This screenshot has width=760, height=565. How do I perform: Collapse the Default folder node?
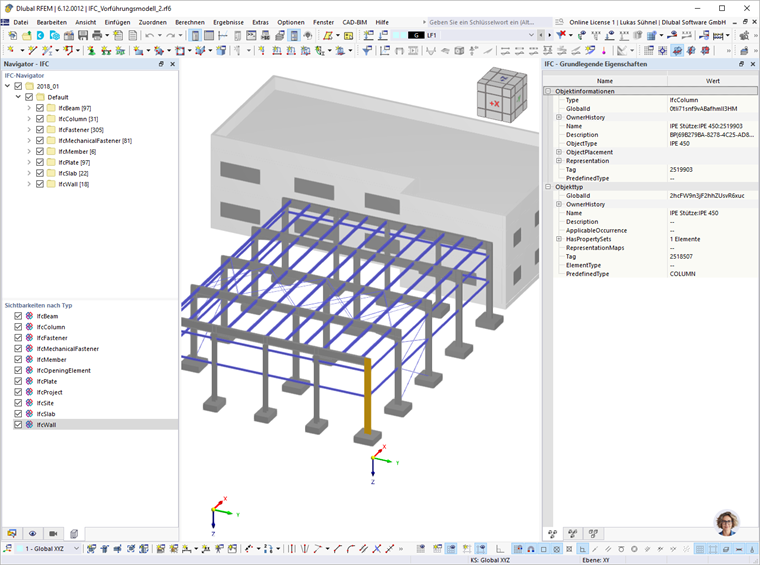[x=18, y=97]
